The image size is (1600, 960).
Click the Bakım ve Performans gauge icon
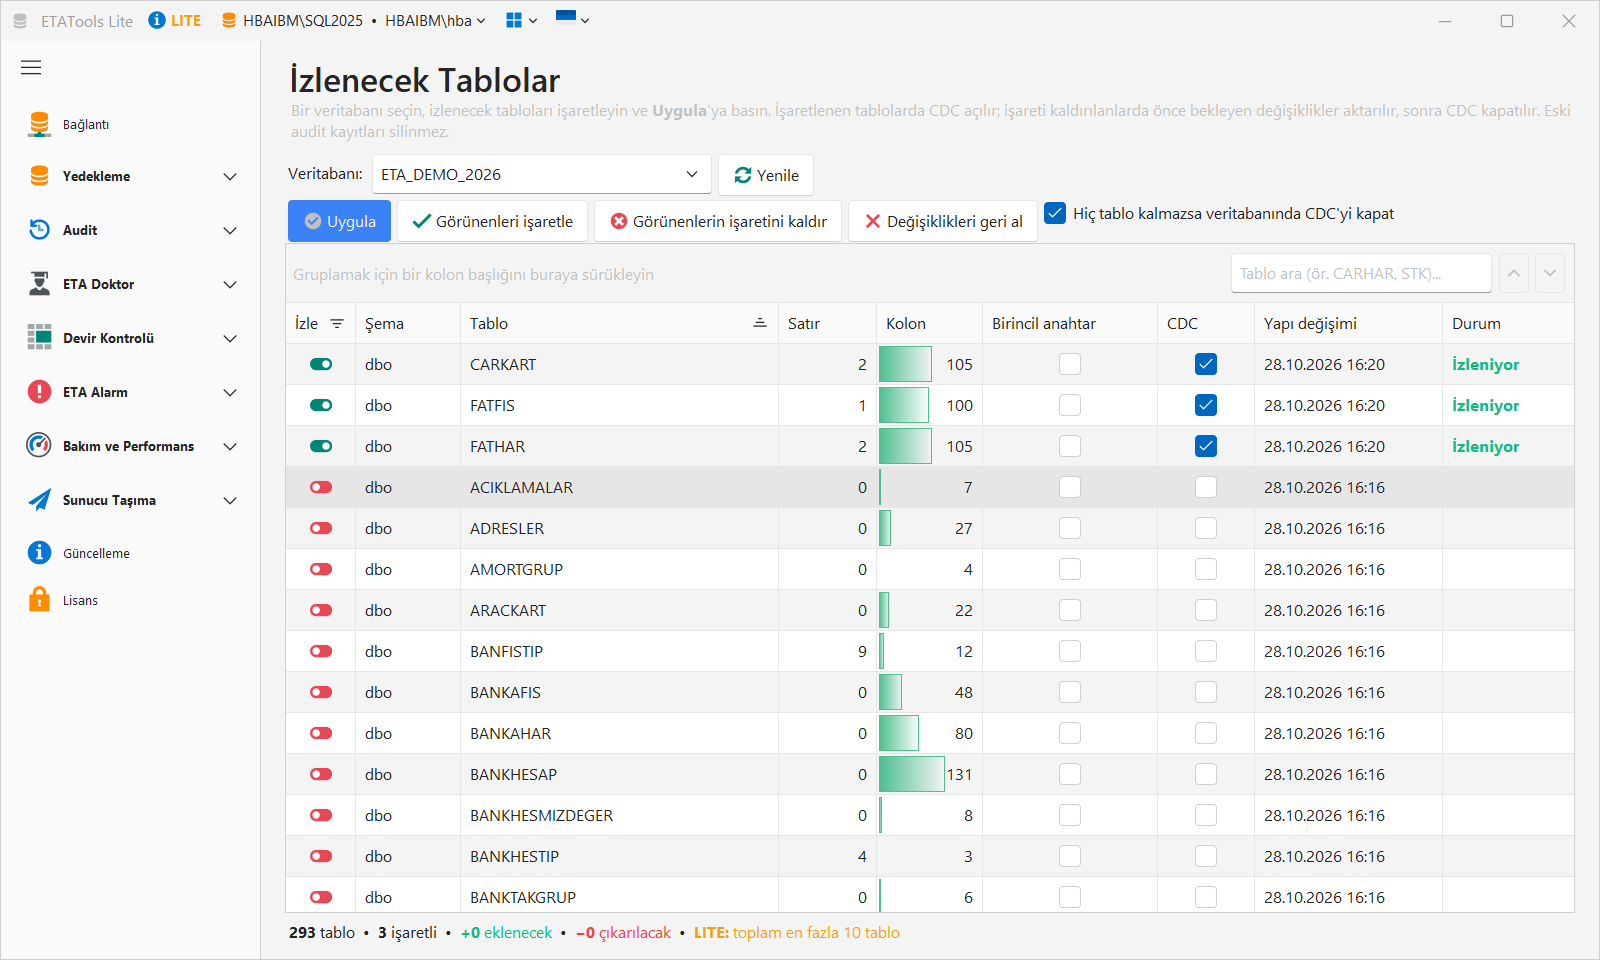(x=39, y=446)
